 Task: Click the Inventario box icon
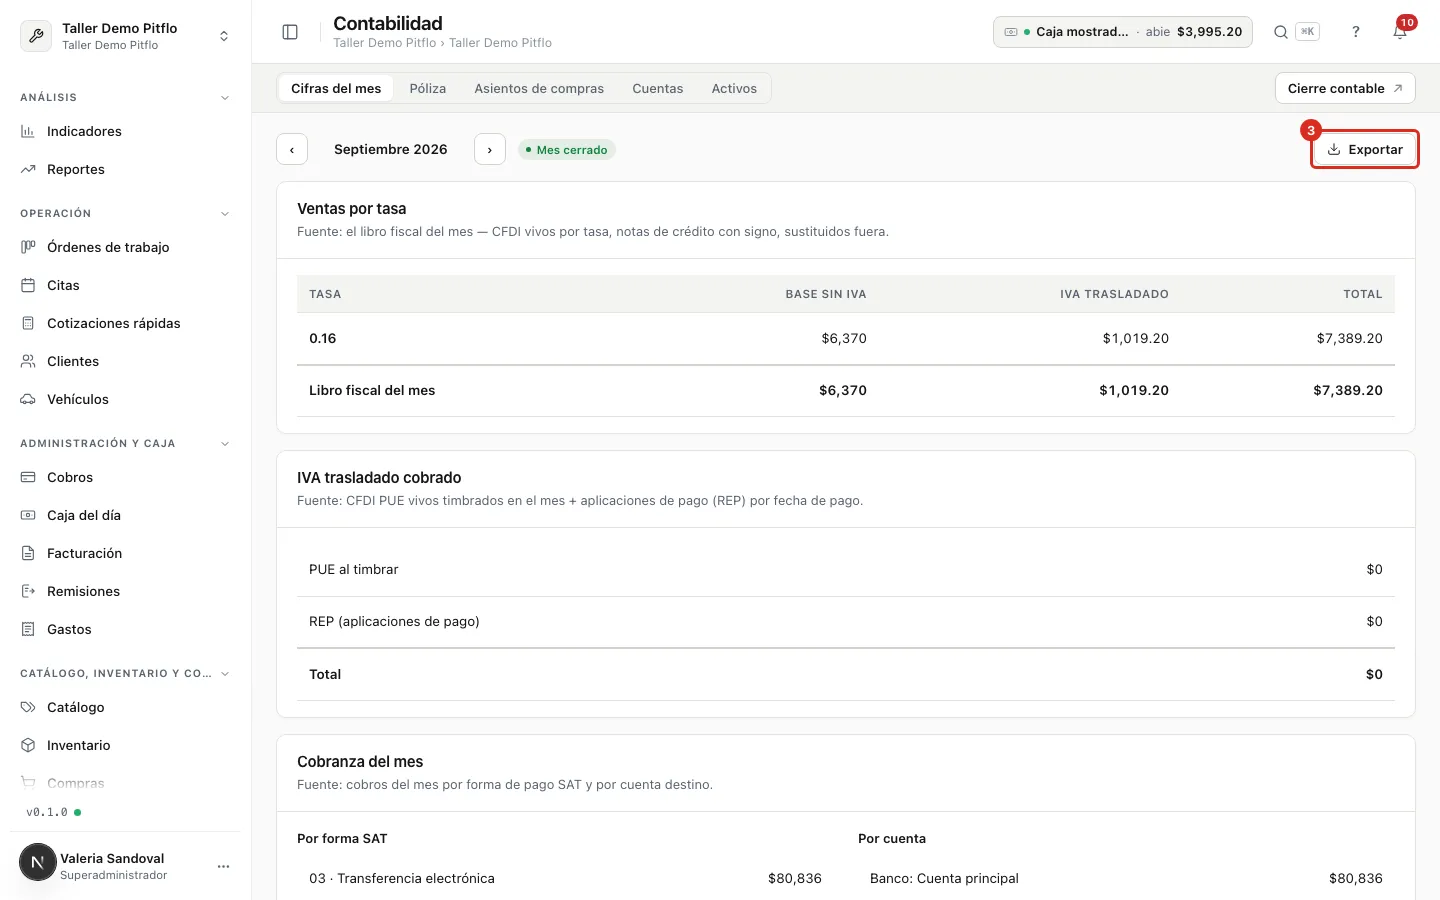click(x=28, y=745)
